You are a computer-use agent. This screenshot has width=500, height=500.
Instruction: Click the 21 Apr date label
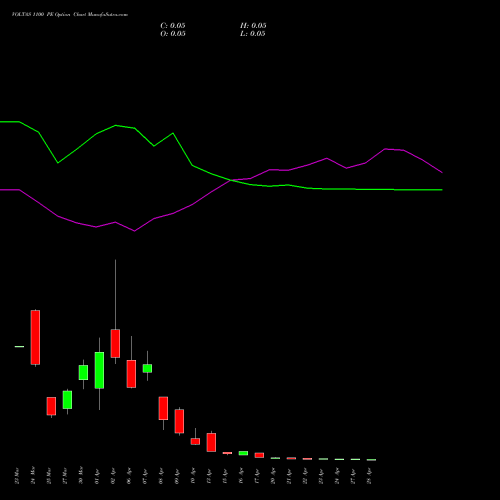coord(289,476)
